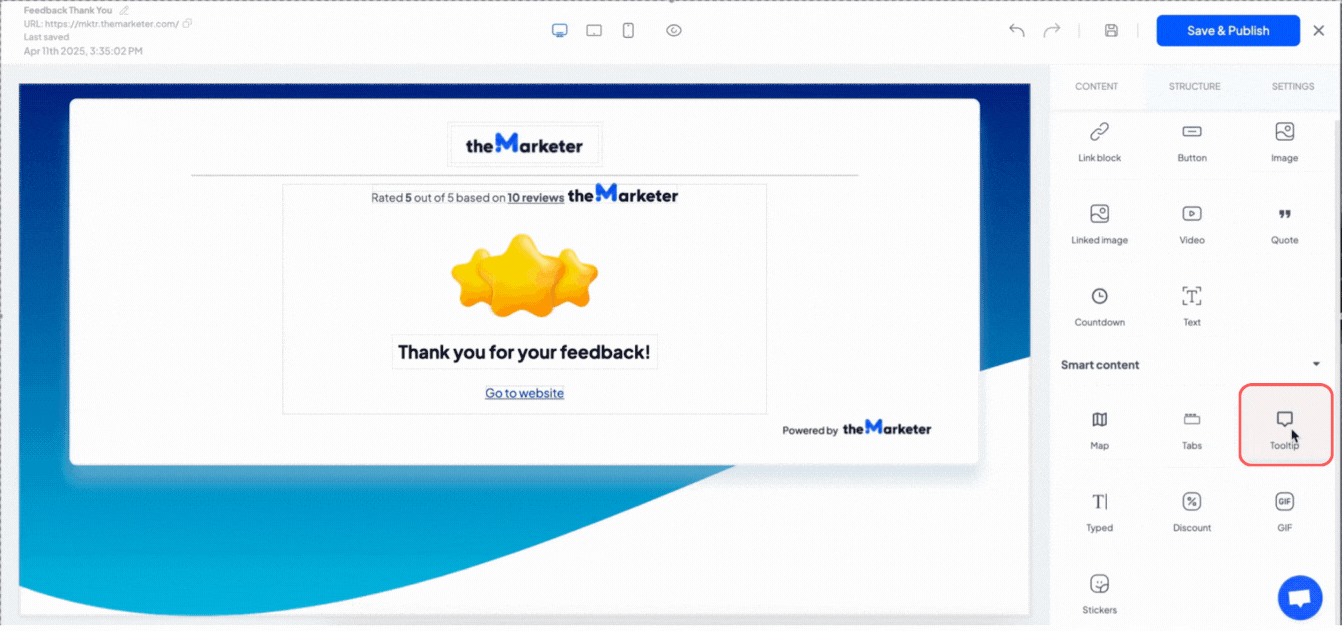Pick the Countdown content element

point(1099,306)
